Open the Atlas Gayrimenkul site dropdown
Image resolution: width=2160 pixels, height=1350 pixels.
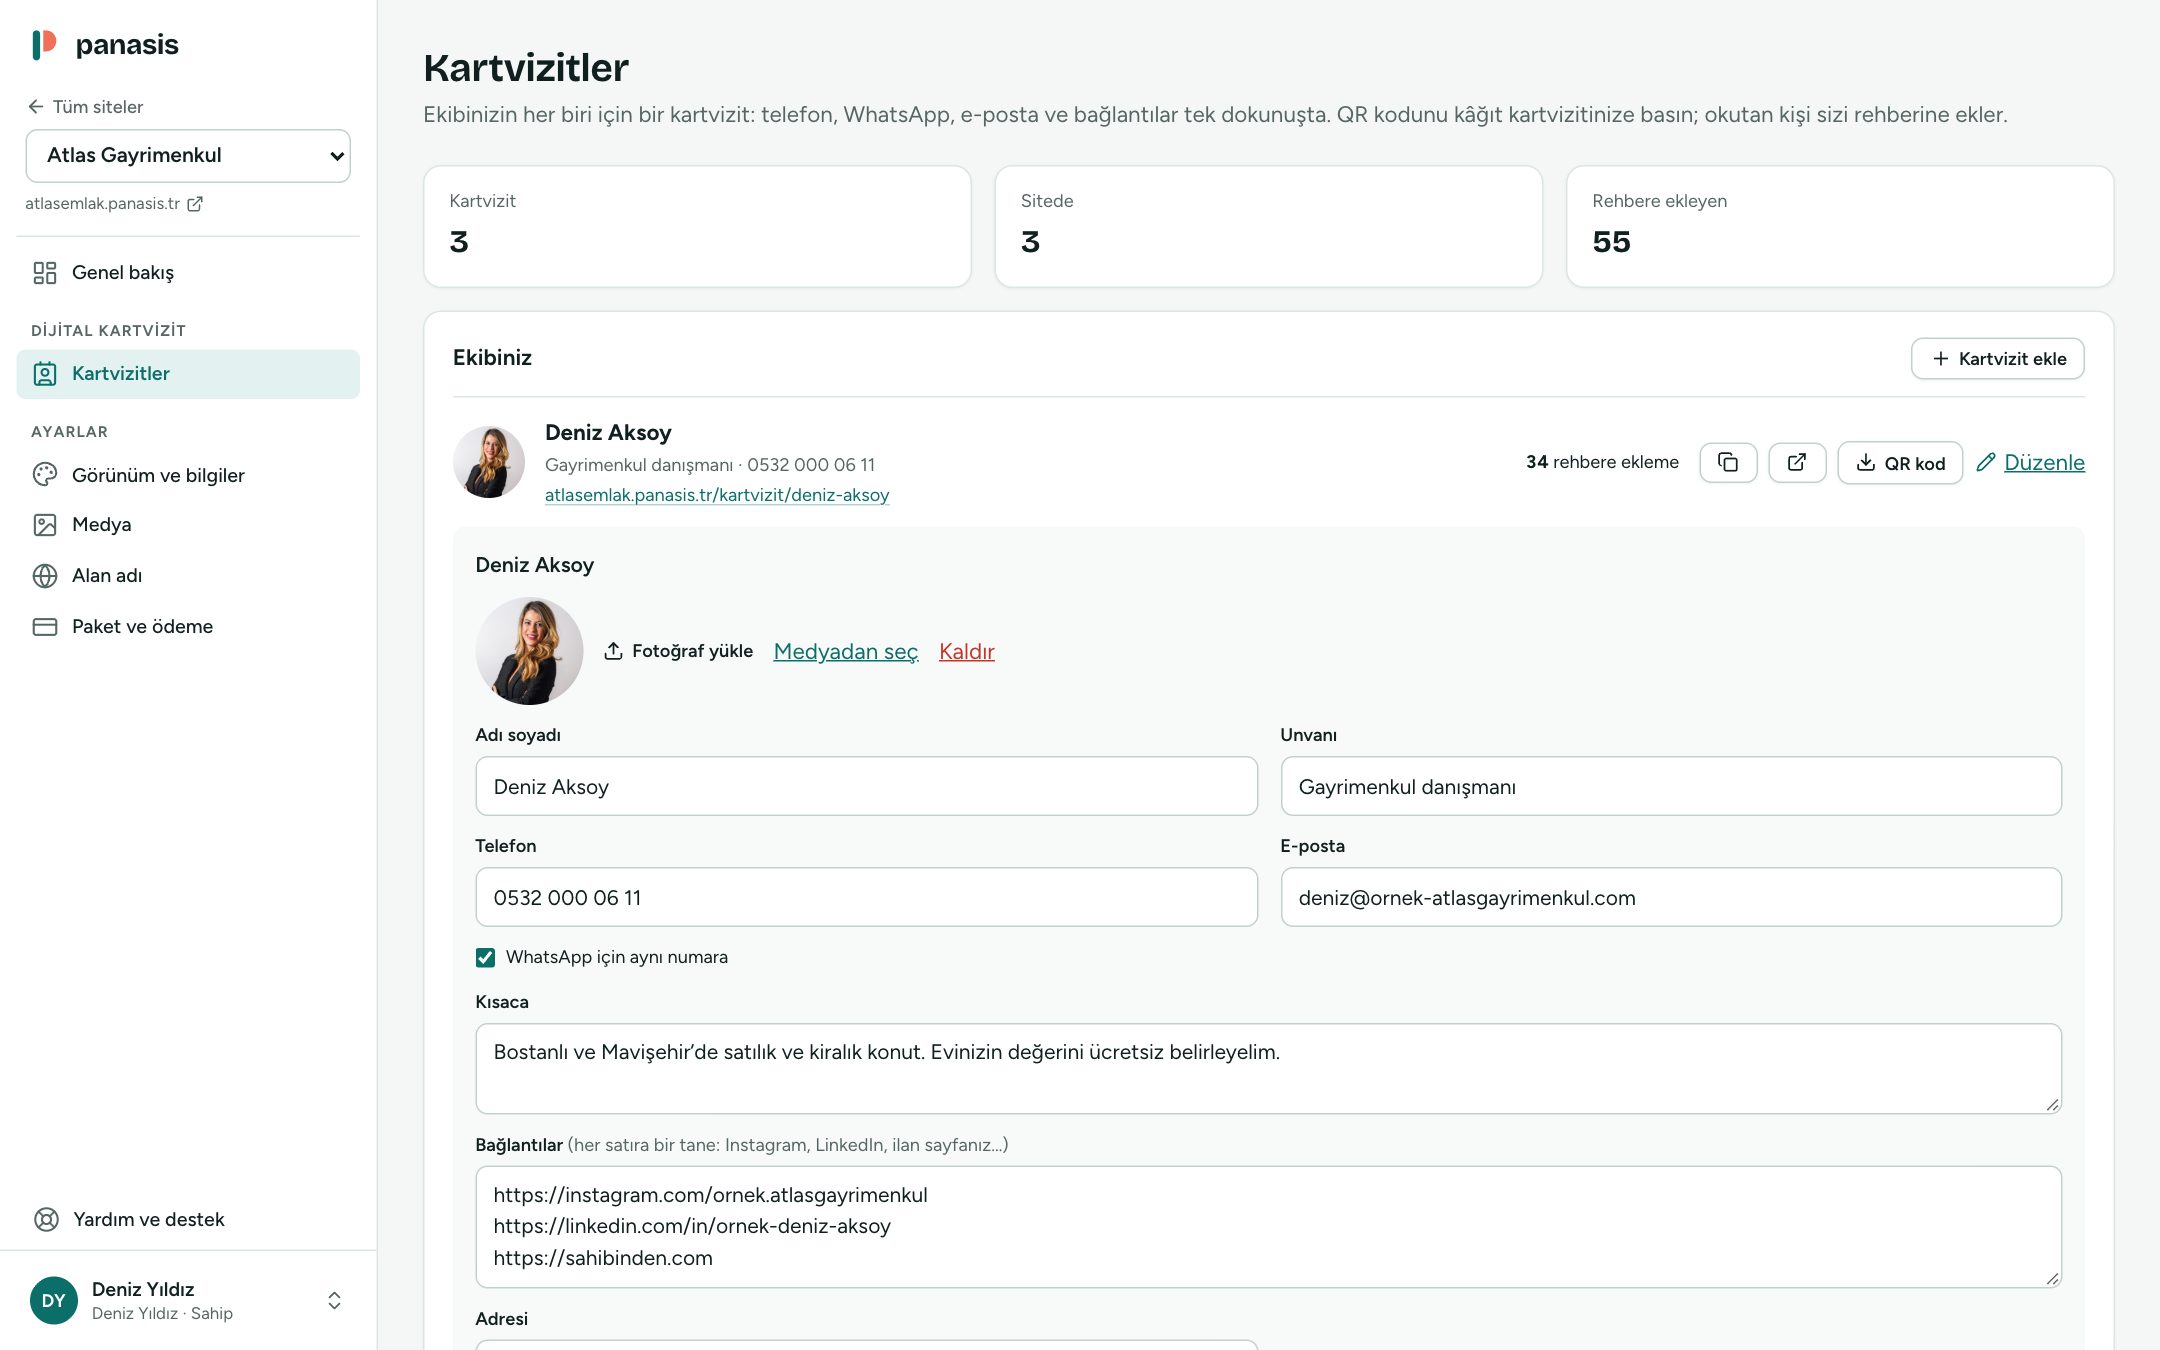(188, 156)
